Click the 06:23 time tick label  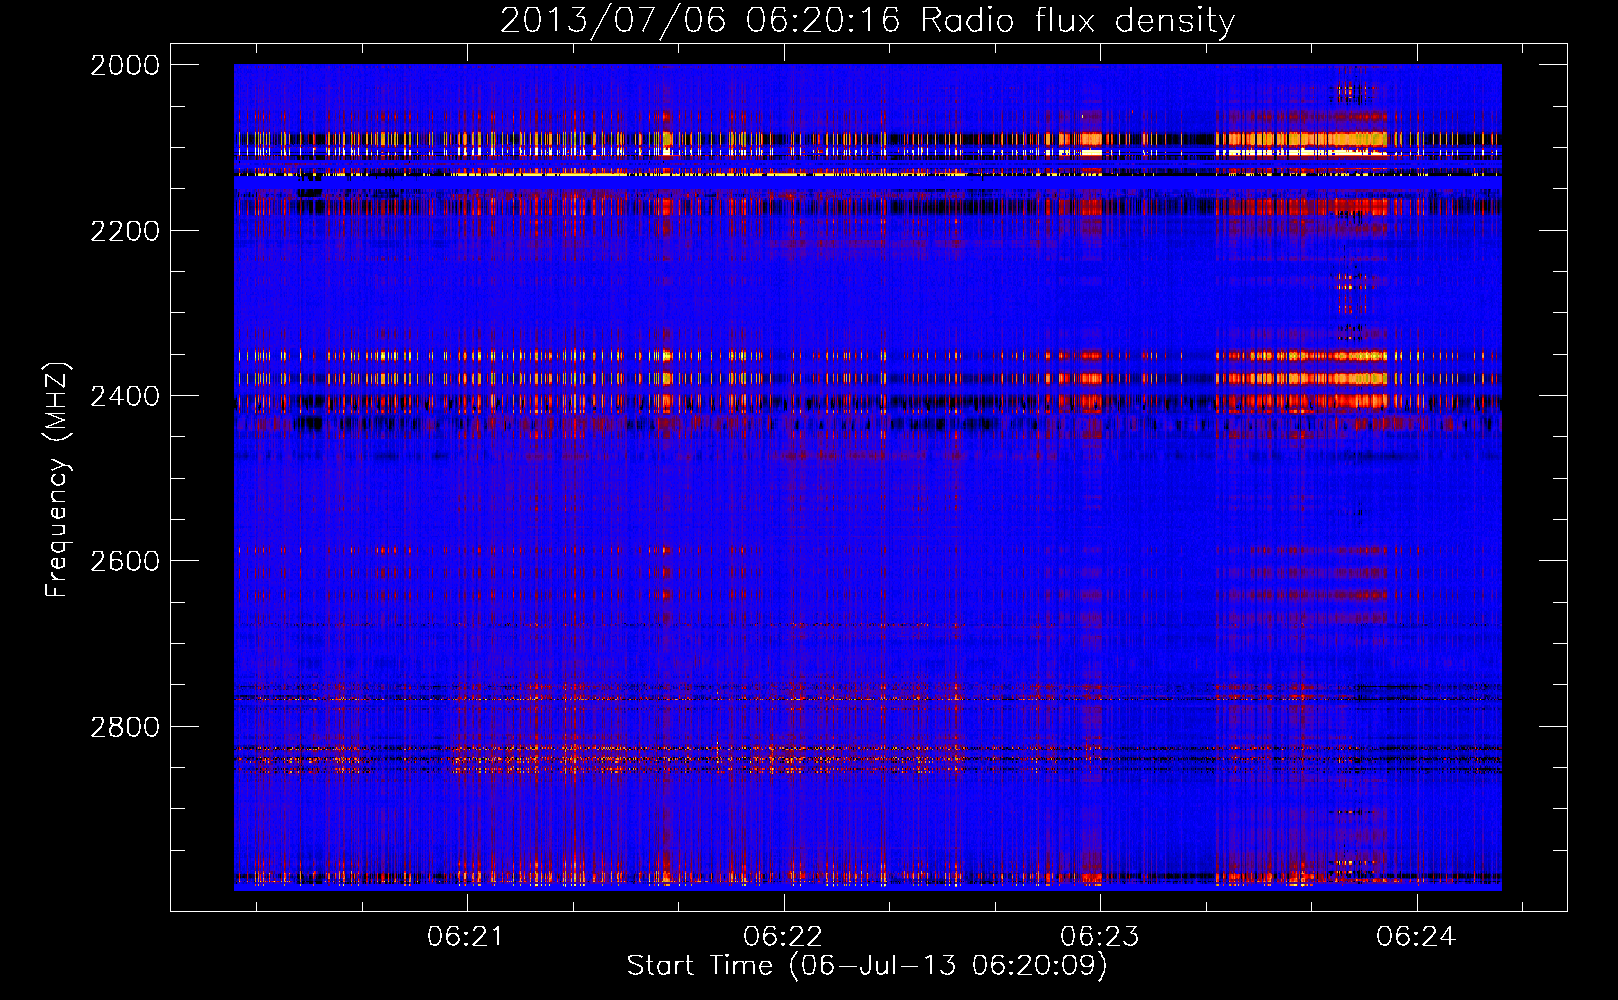(x=1099, y=937)
